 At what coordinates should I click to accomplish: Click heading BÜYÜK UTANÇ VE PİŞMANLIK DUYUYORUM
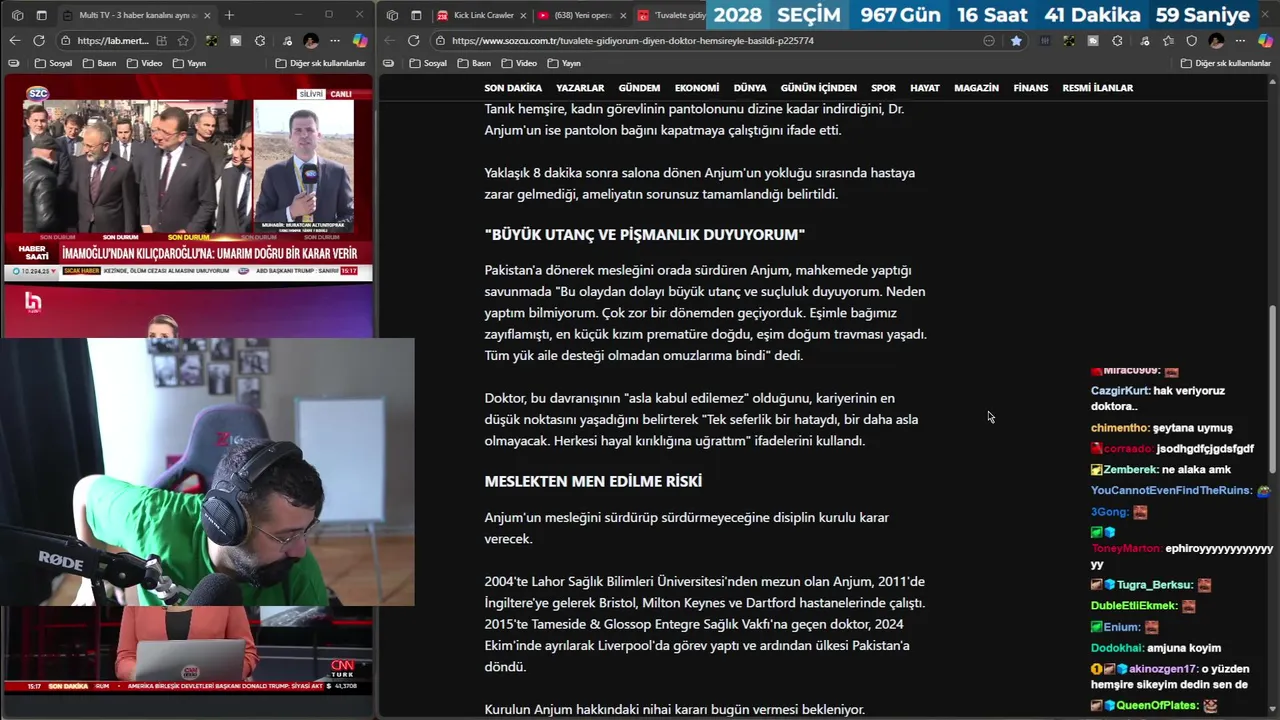(645, 235)
